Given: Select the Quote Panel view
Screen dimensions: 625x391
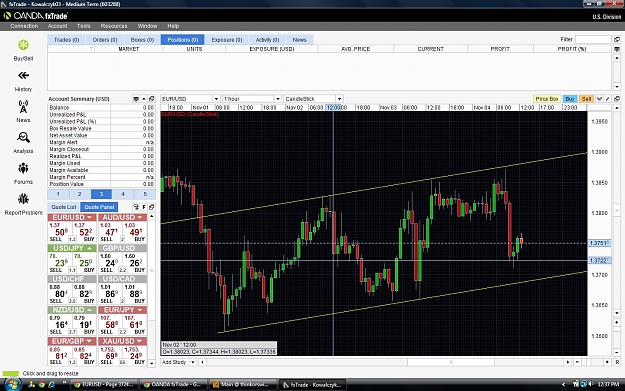Looking at the screenshot, I should [99, 207].
